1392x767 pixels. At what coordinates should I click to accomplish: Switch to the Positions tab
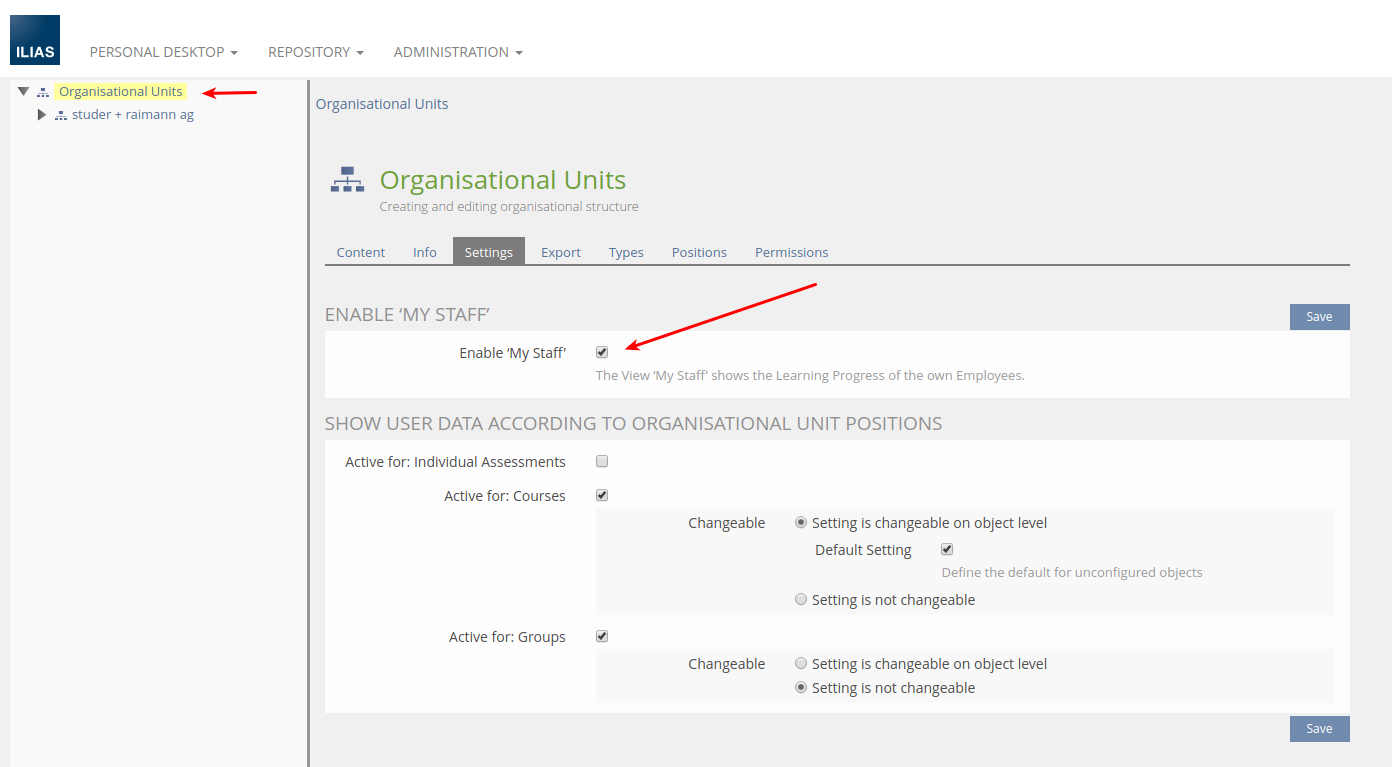coord(699,252)
